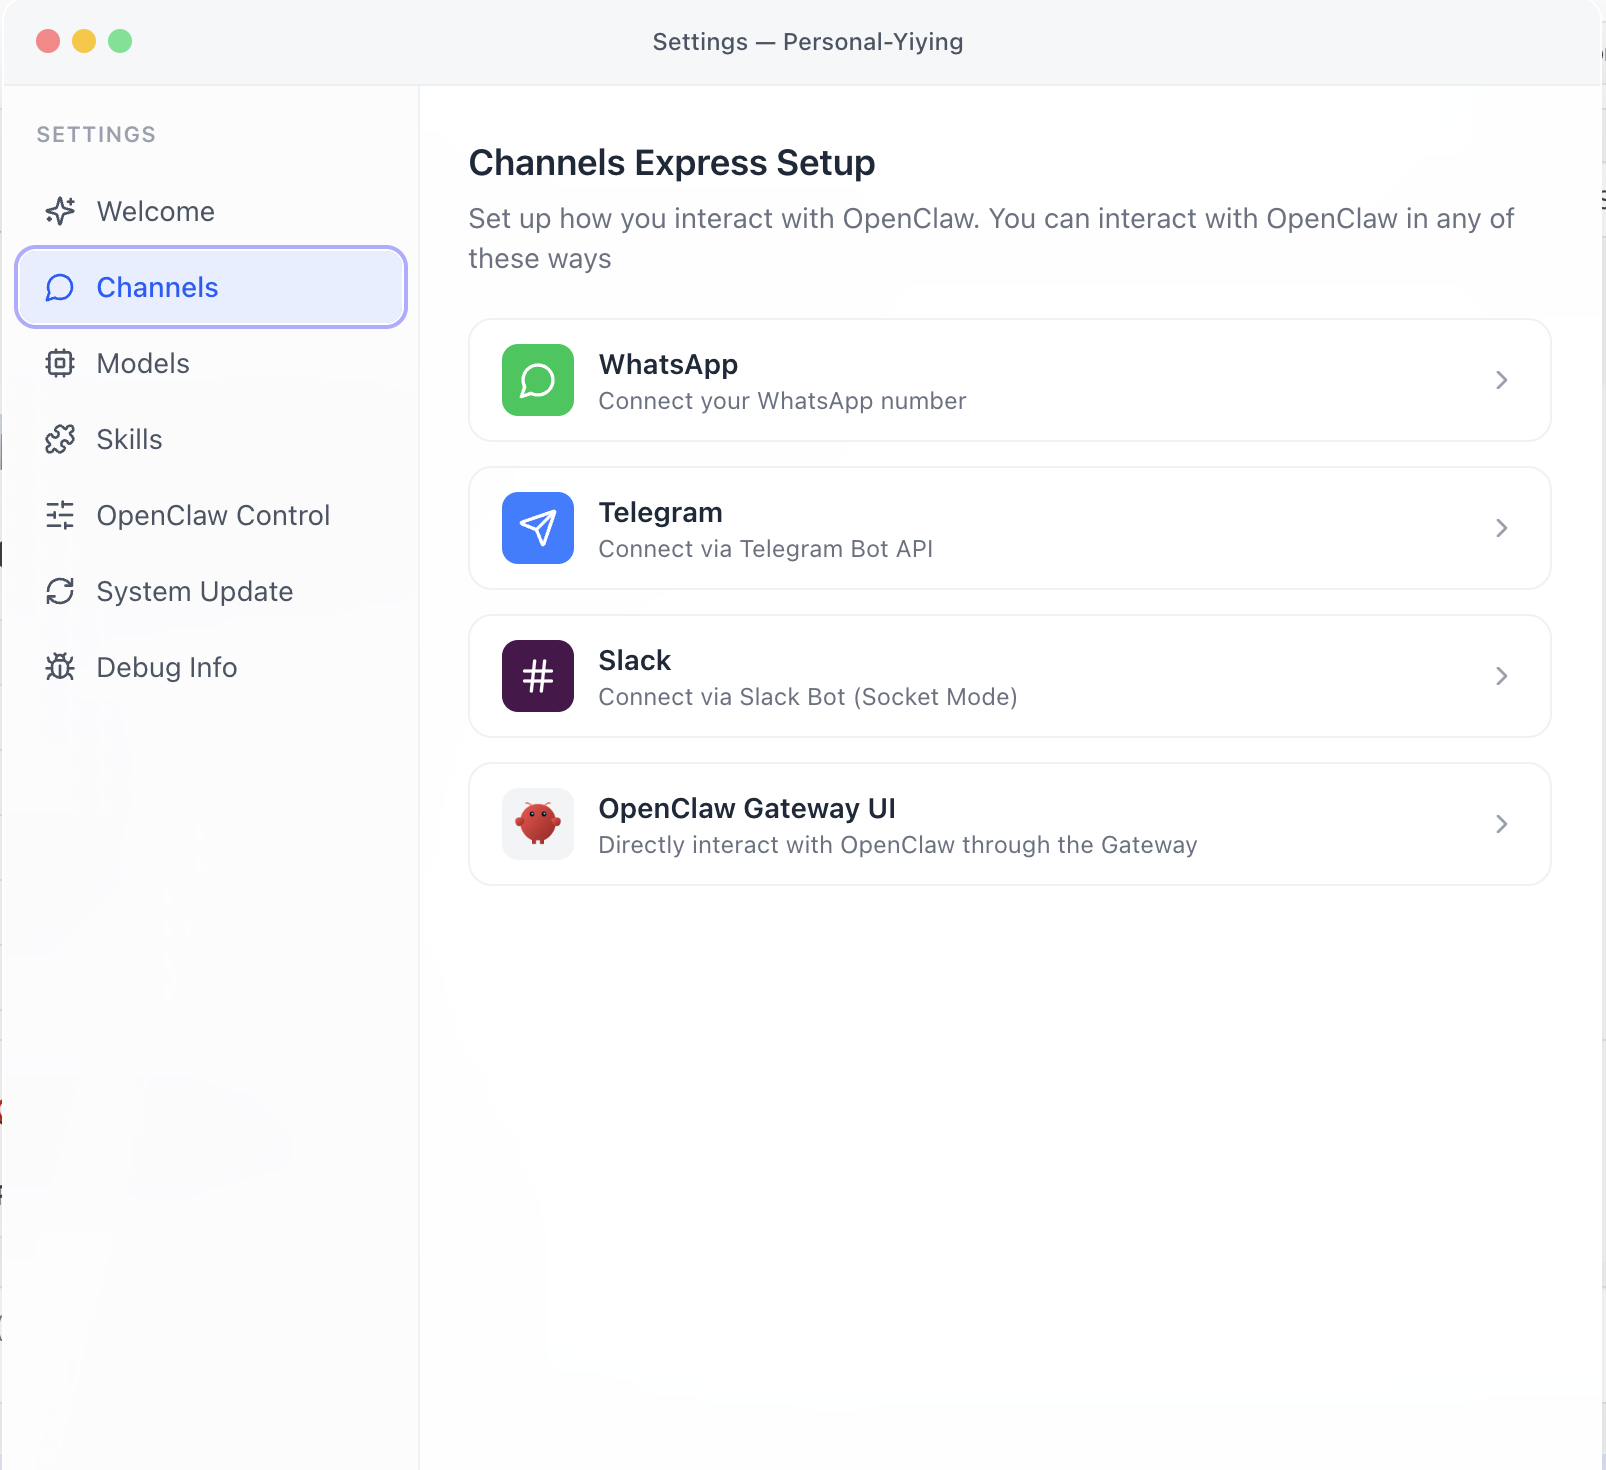Screen dimensions: 1606x1470
Task: Click the green WhatsApp logo icon
Action: [x=538, y=380]
